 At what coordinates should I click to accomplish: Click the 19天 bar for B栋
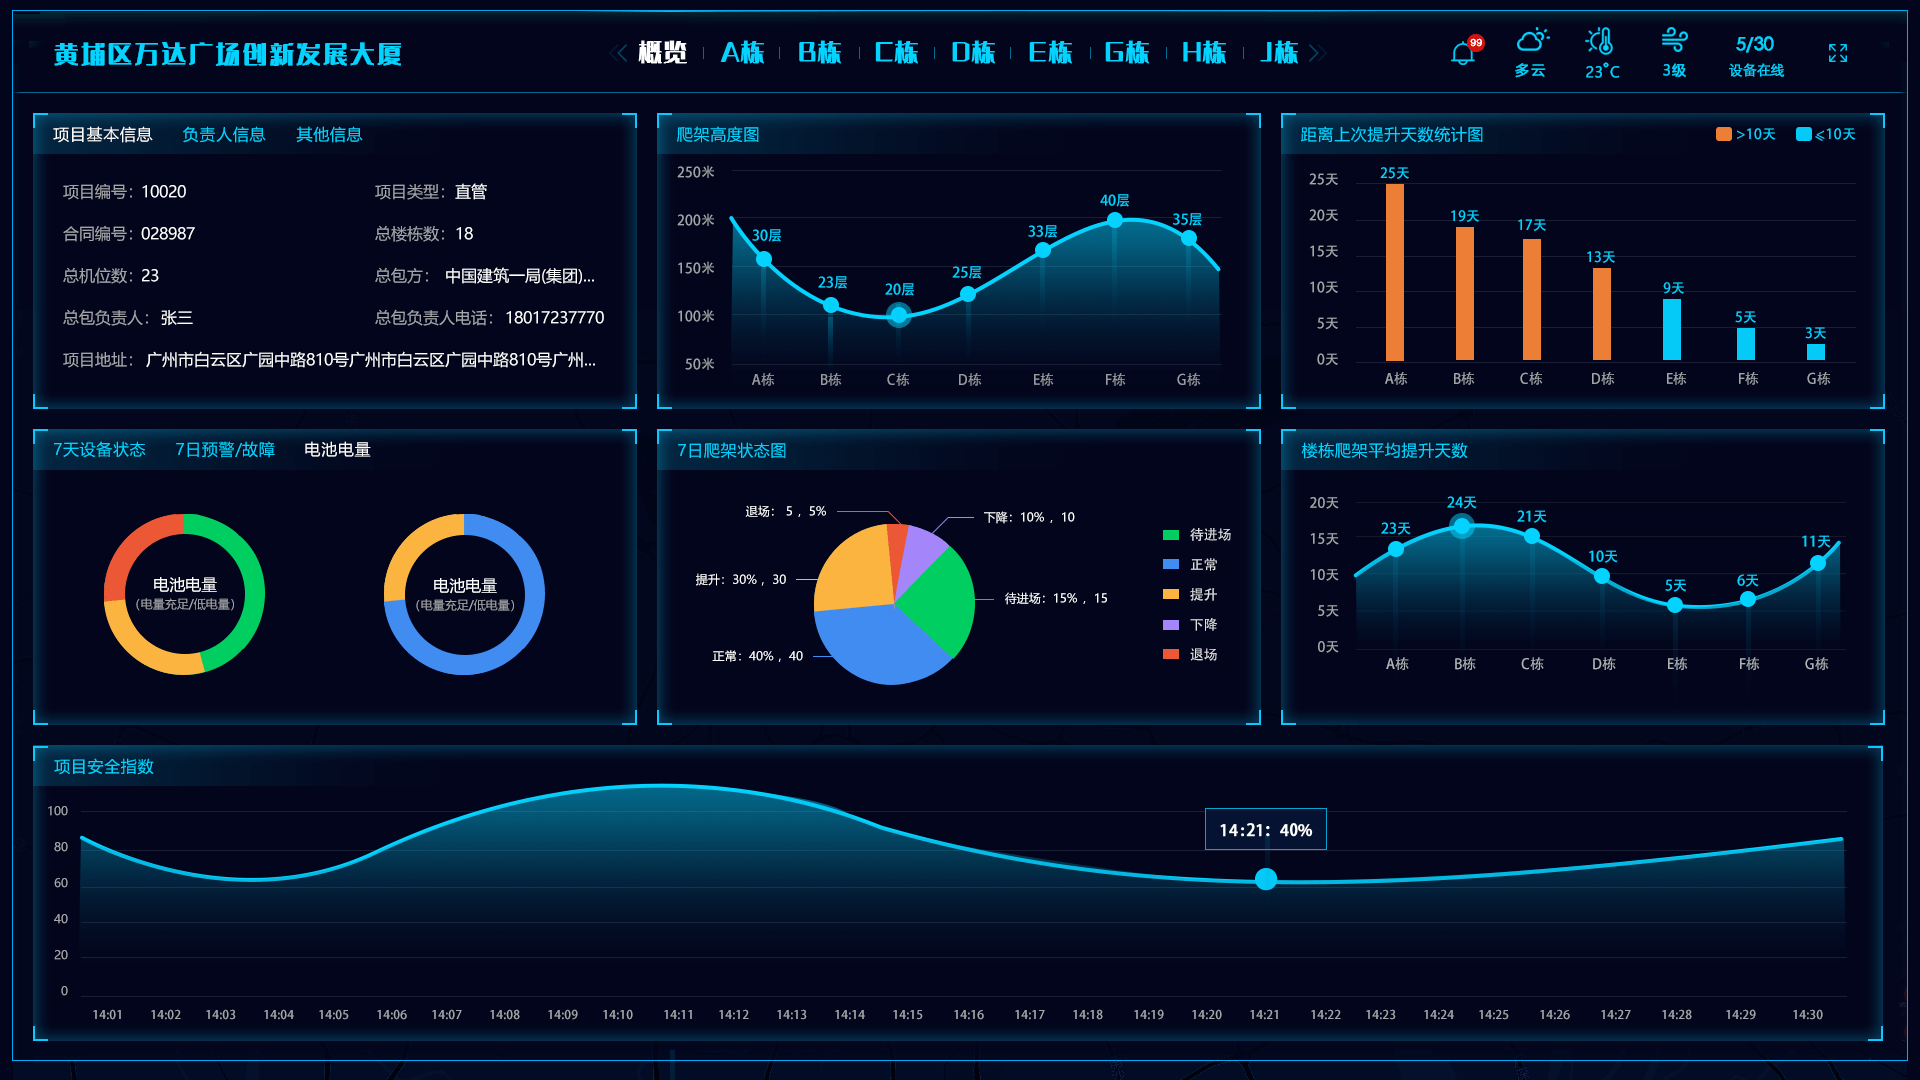(x=1464, y=293)
